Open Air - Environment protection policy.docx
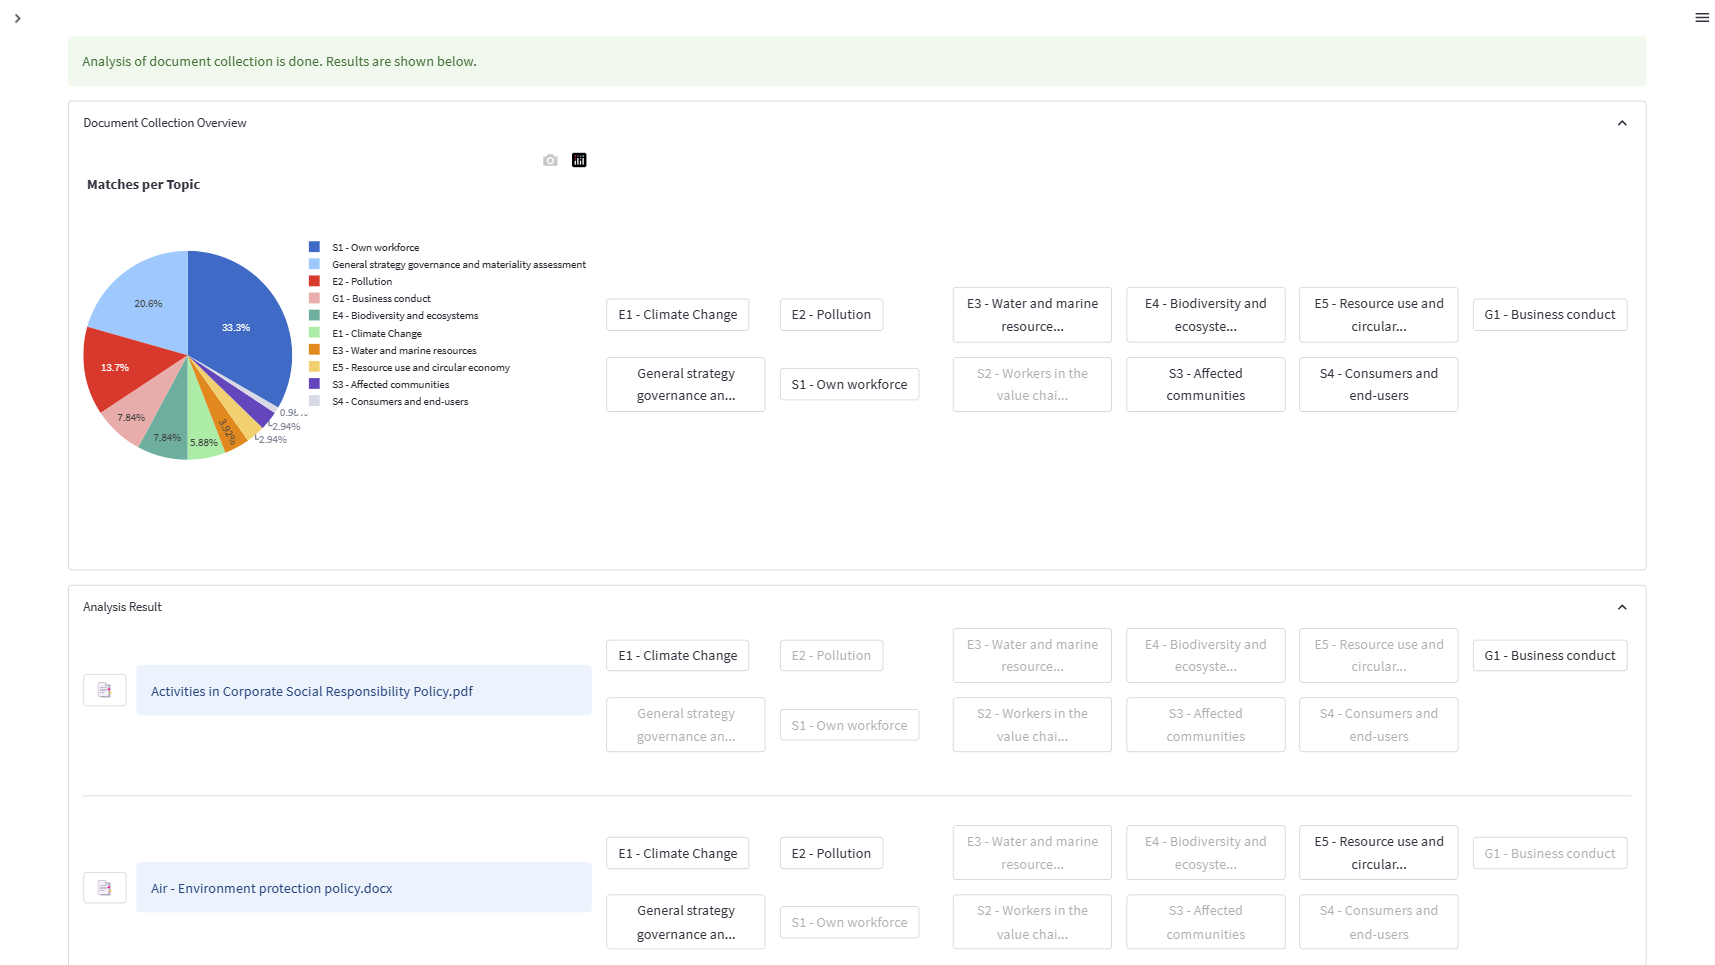The image size is (1715, 965). click(x=272, y=888)
